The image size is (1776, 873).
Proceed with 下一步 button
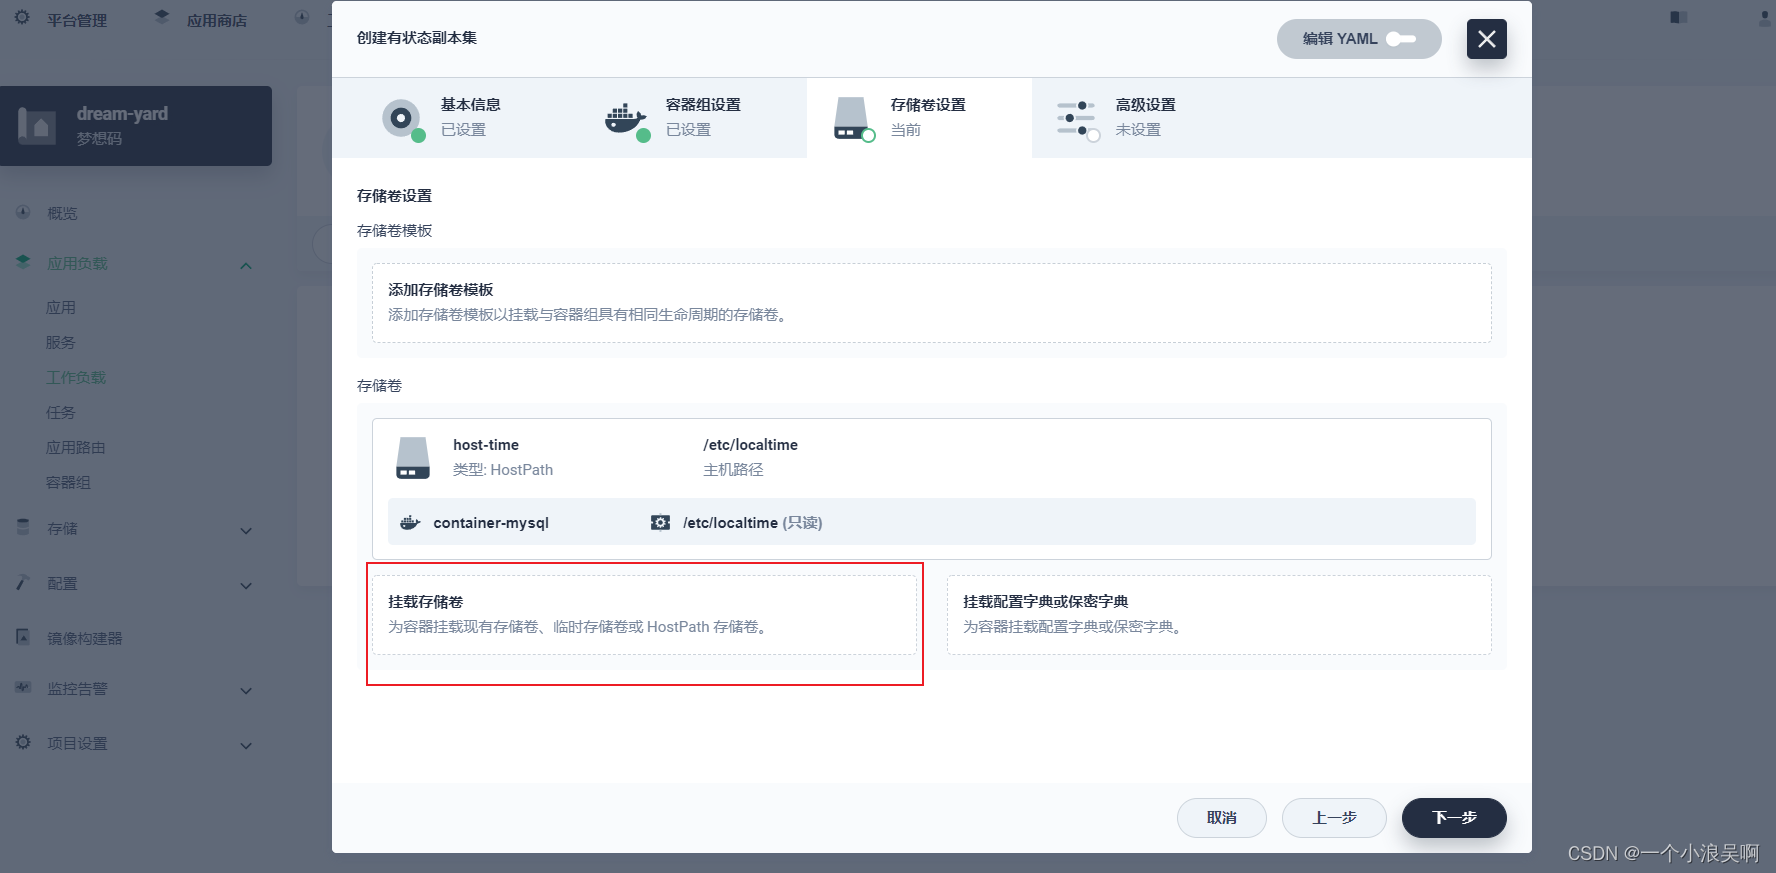(x=1454, y=818)
